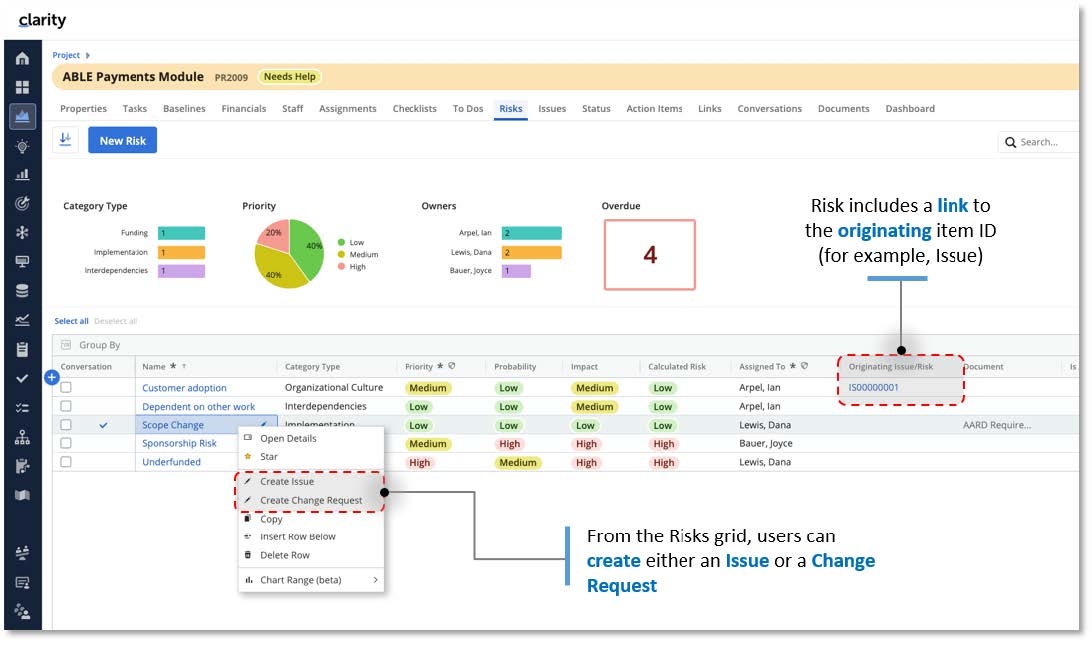Open the checkmark icon in sidebar
Viewport: 1092px width, 647px height.
coord(22,378)
